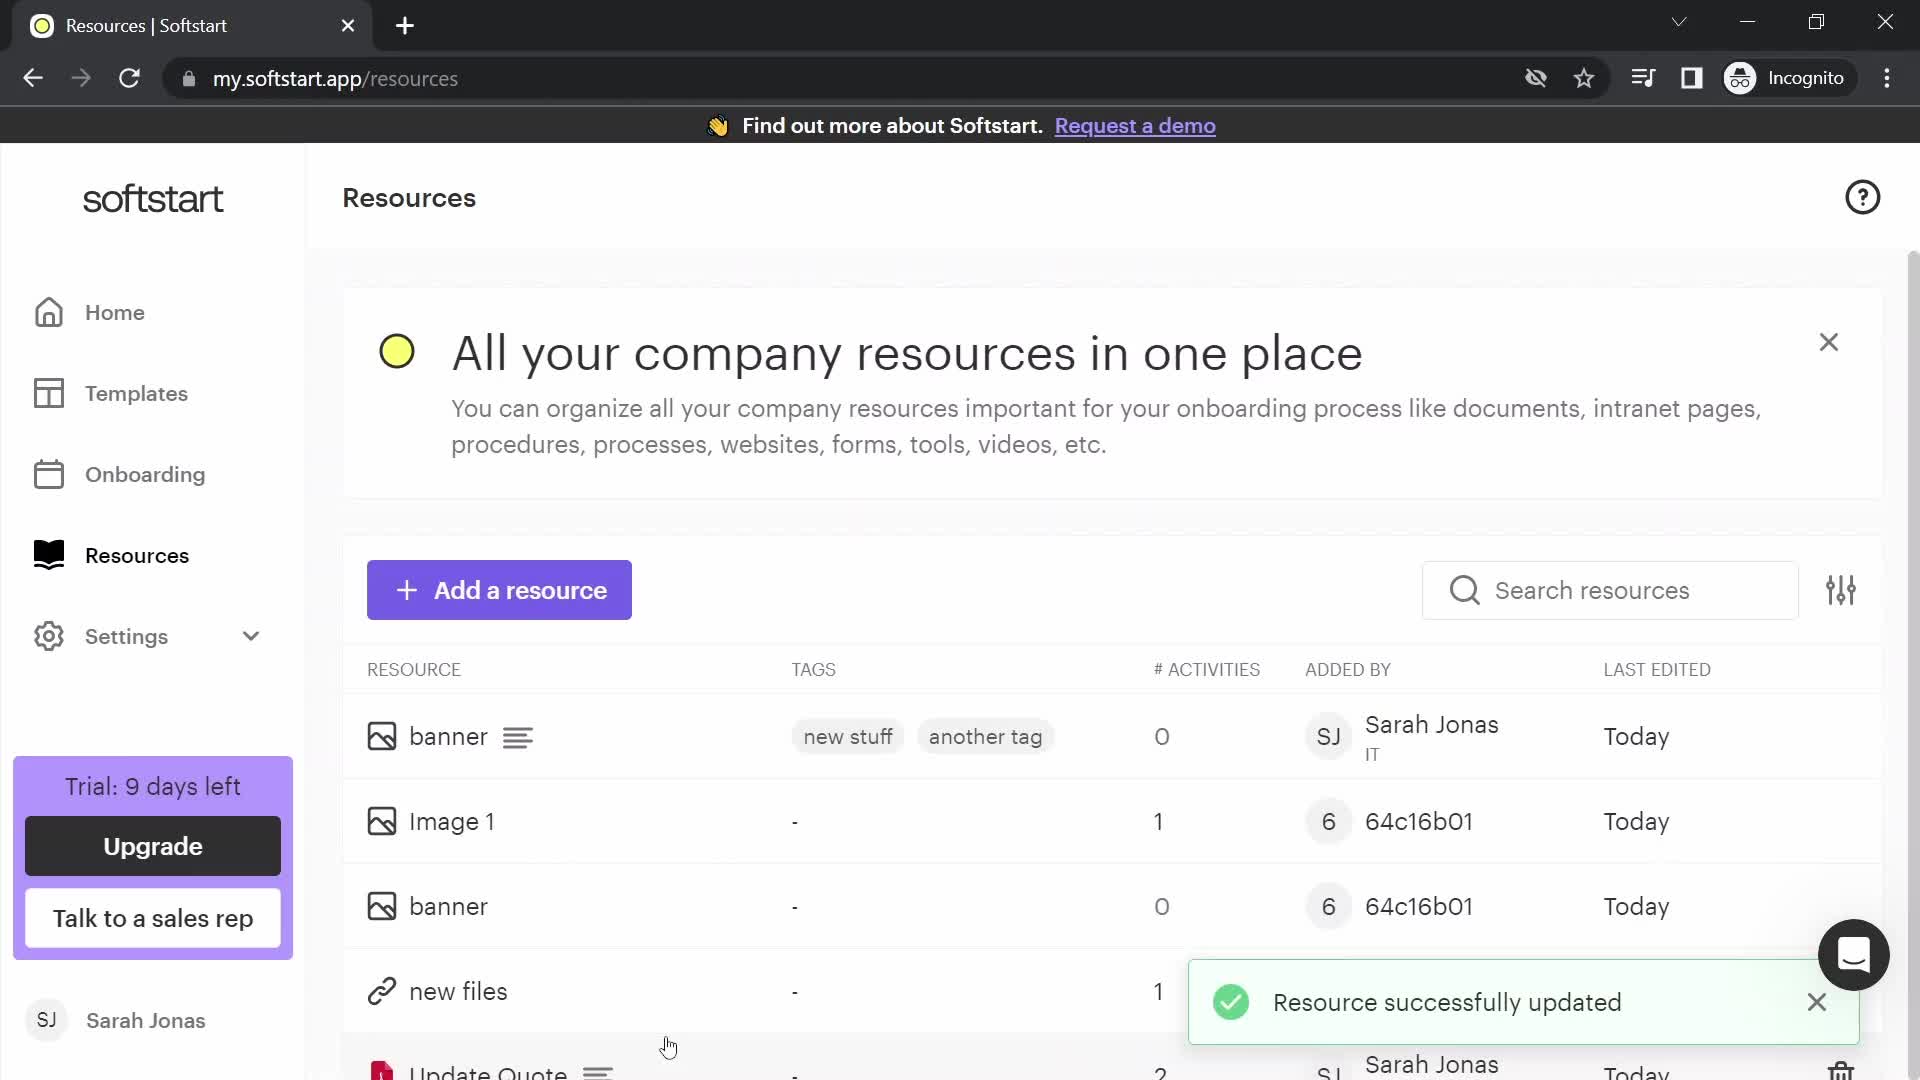This screenshot has width=1920, height=1080.
Task: Click the Upgrade button
Action: tap(153, 846)
